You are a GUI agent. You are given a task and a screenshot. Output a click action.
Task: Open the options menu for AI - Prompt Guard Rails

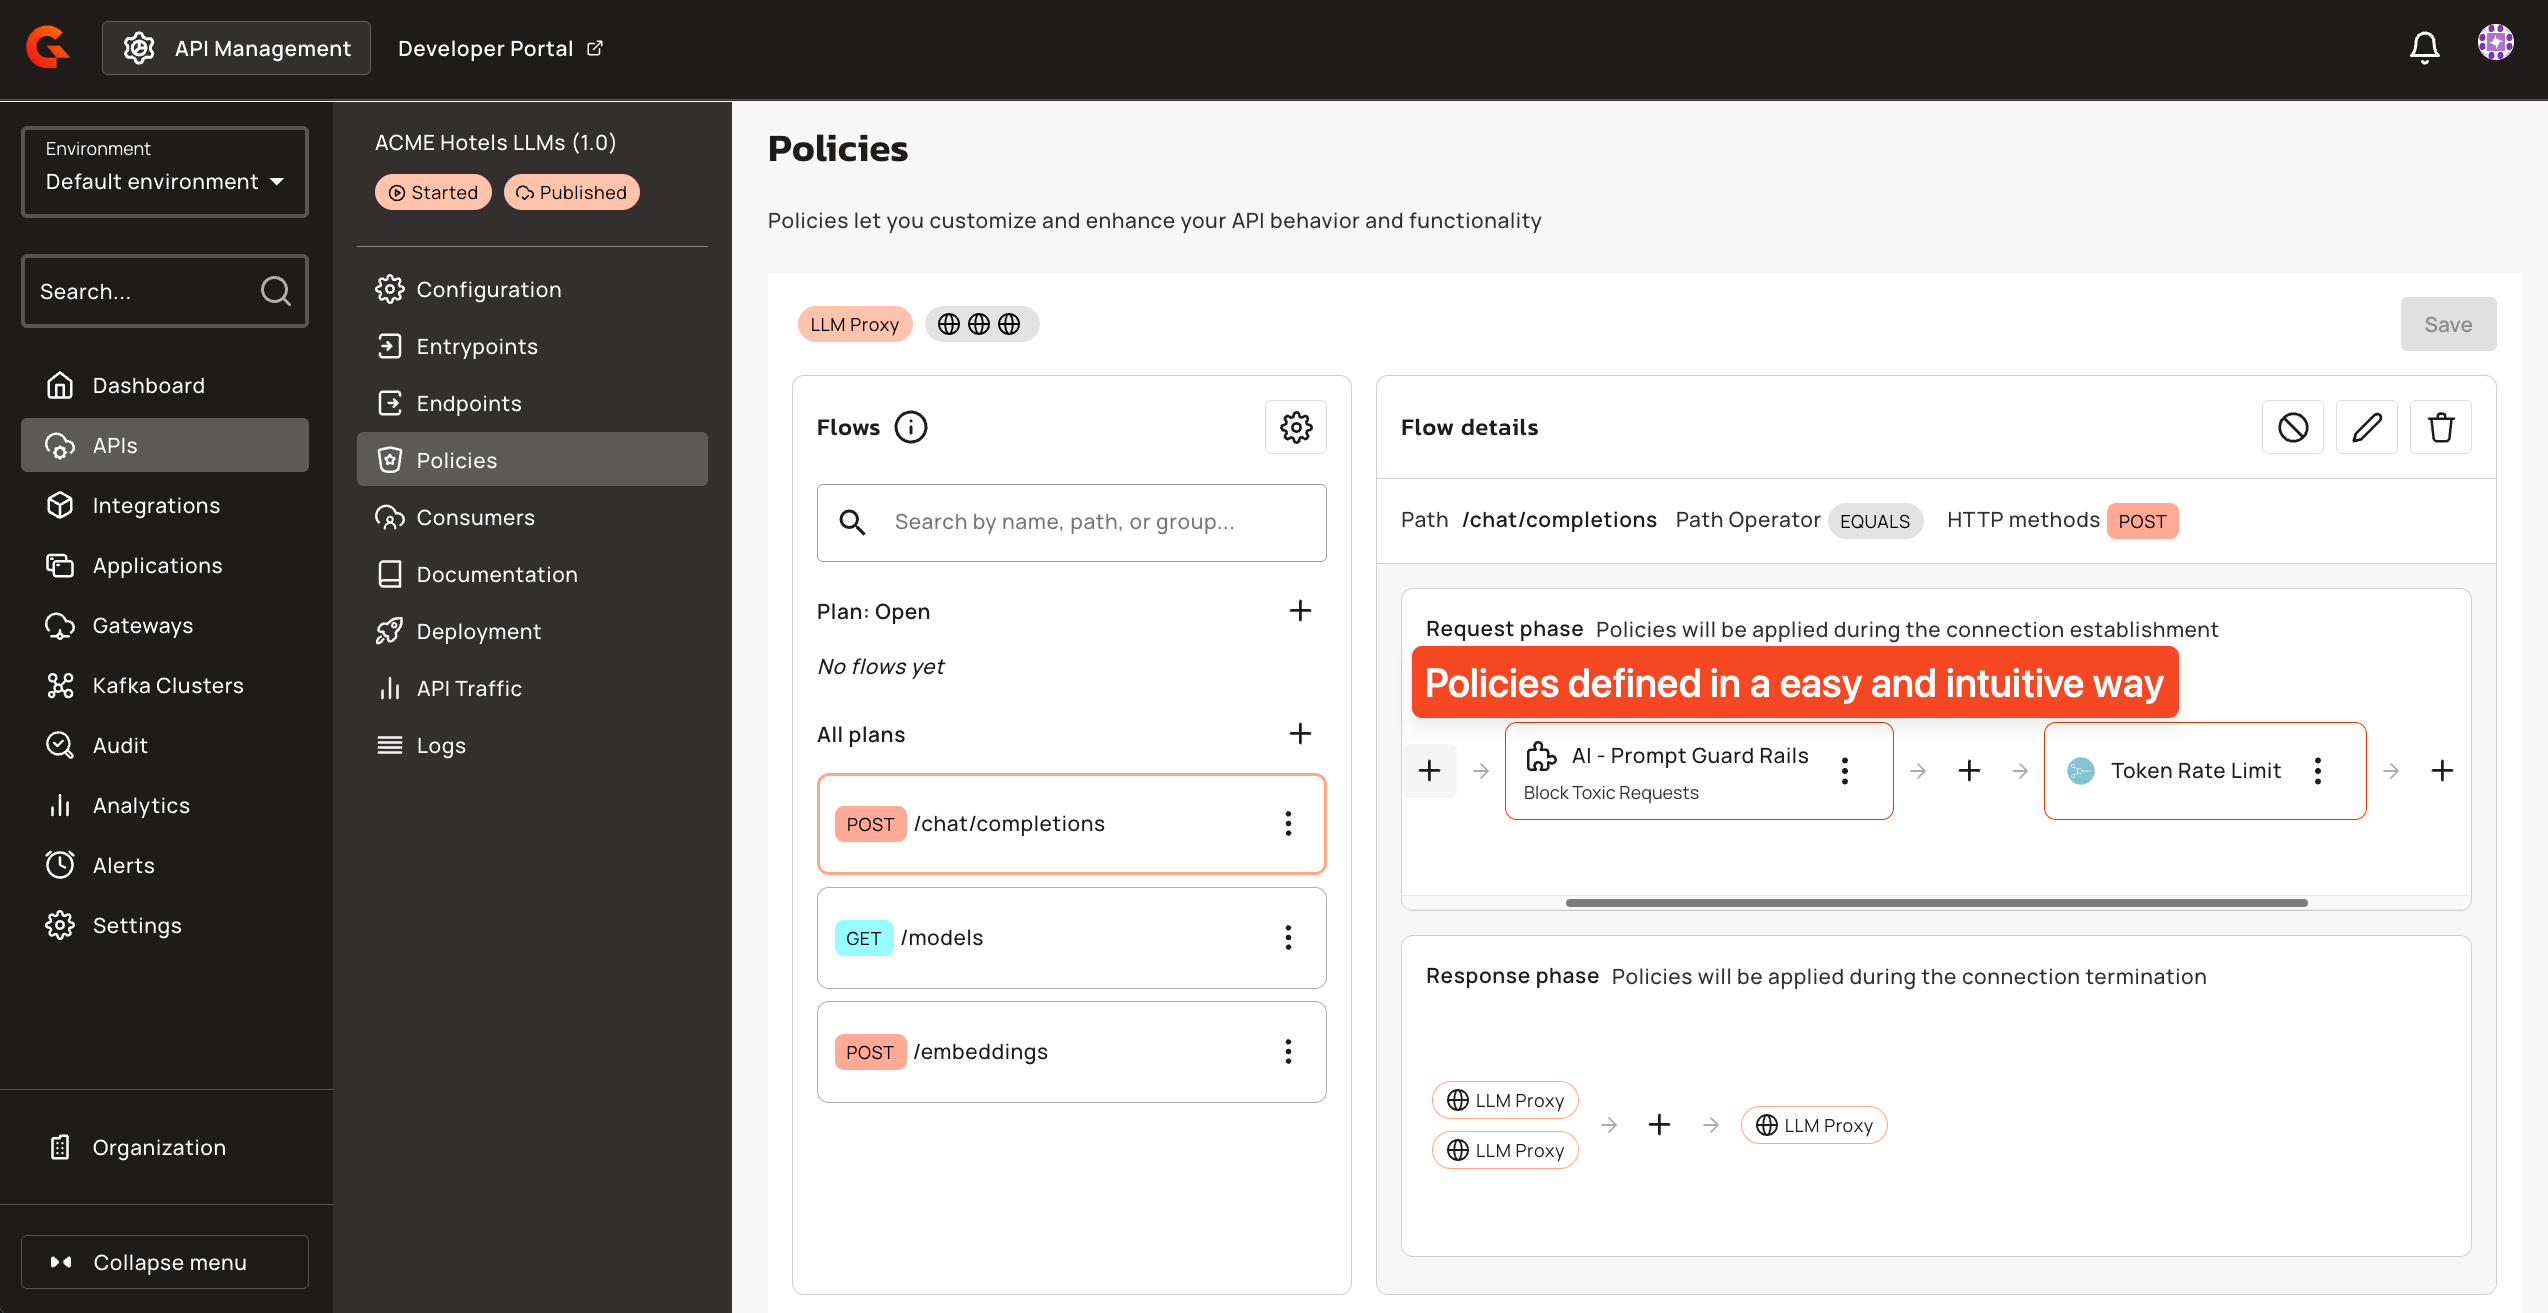[x=1845, y=770]
